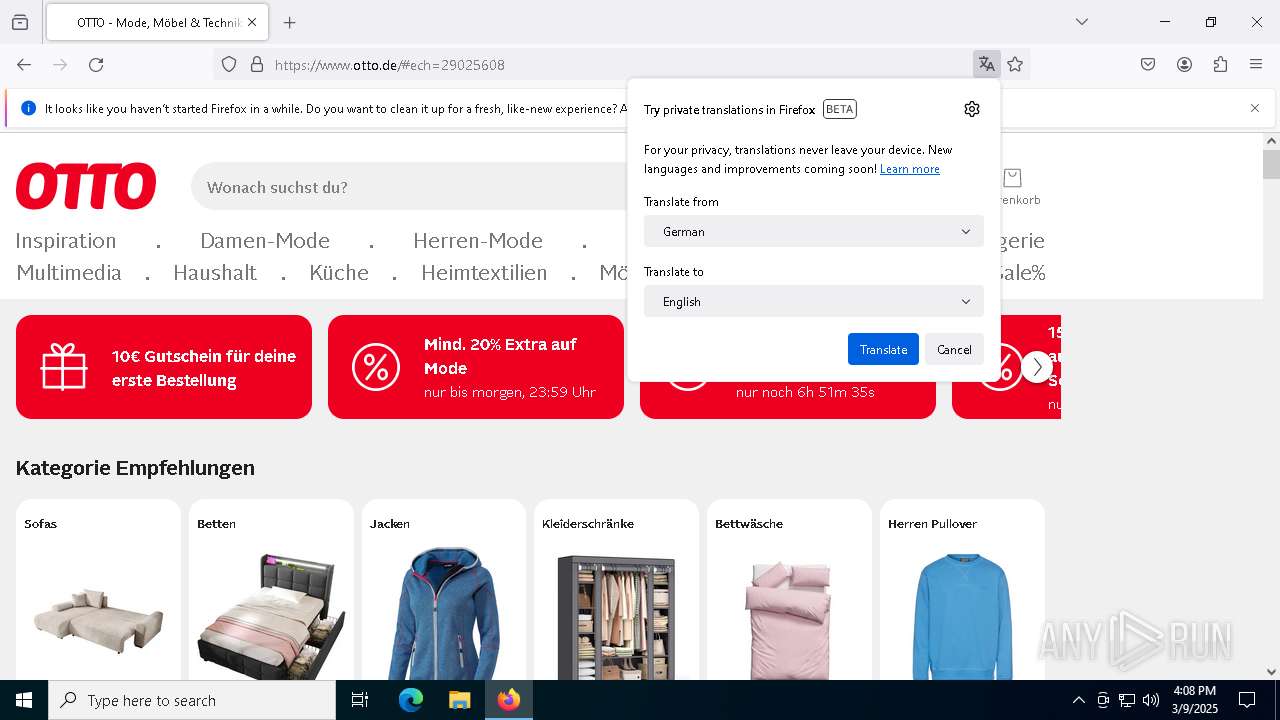Click the taskbar clock showing 4:08 PM

(x=1195, y=700)
